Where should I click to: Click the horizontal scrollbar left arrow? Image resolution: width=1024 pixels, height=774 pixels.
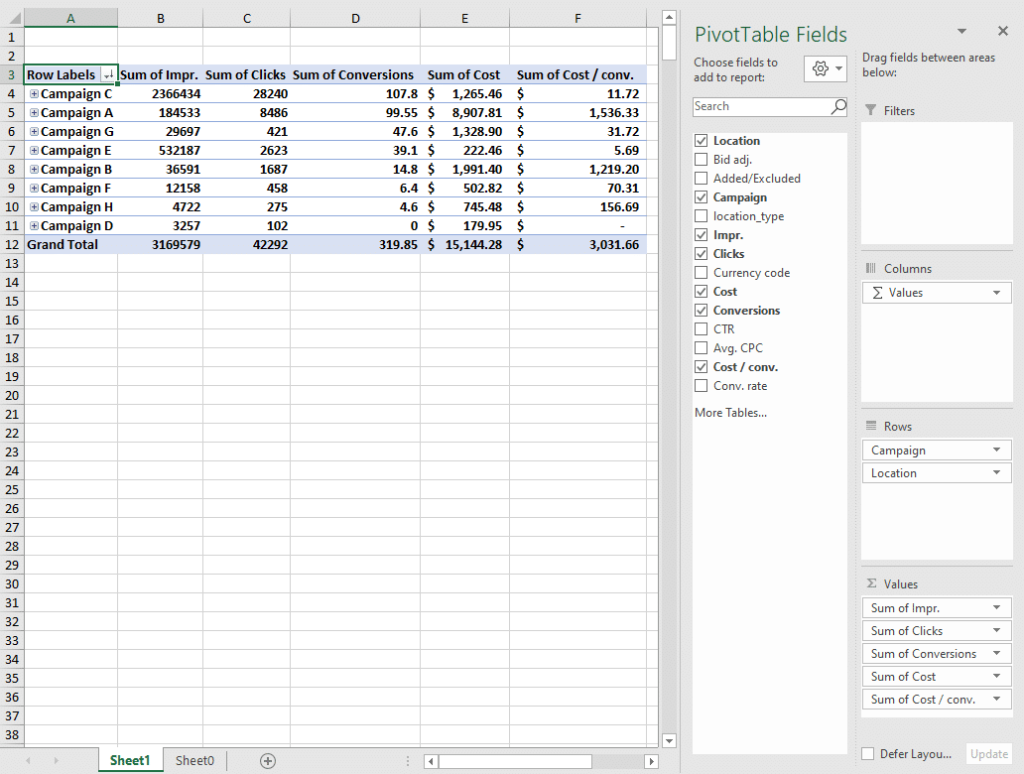tap(430, 761)
